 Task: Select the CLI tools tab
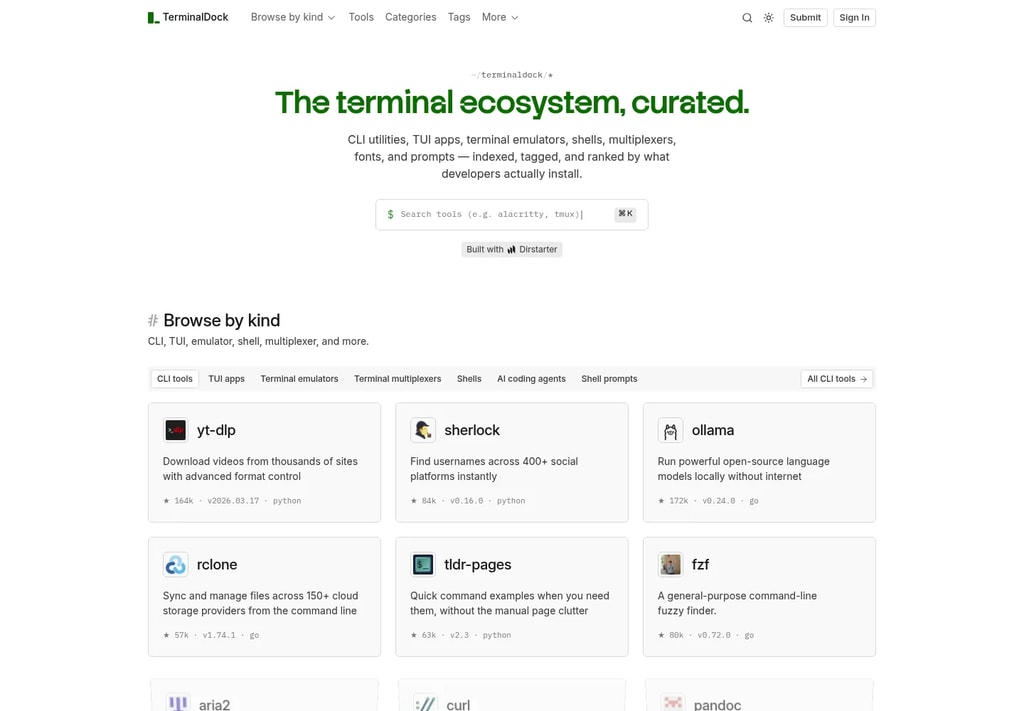click(174, 379)
